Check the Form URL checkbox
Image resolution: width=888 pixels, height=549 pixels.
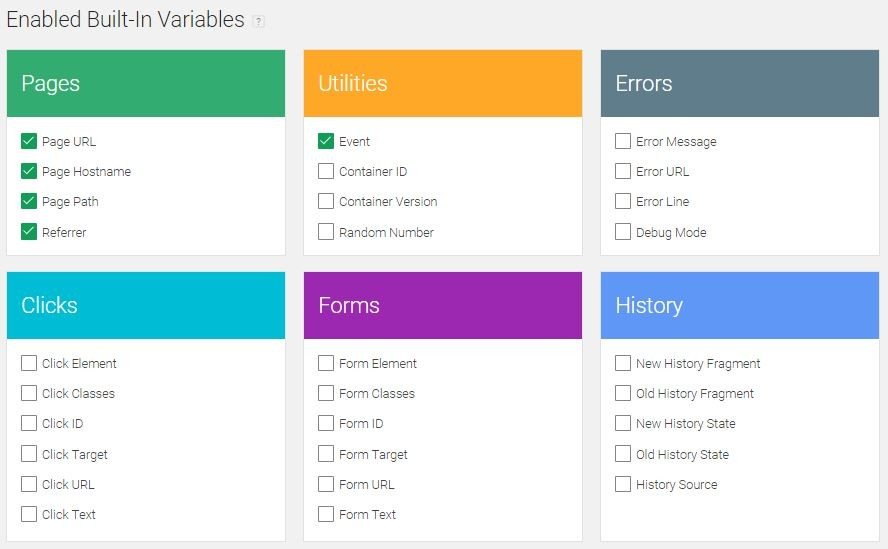(326, 484)
